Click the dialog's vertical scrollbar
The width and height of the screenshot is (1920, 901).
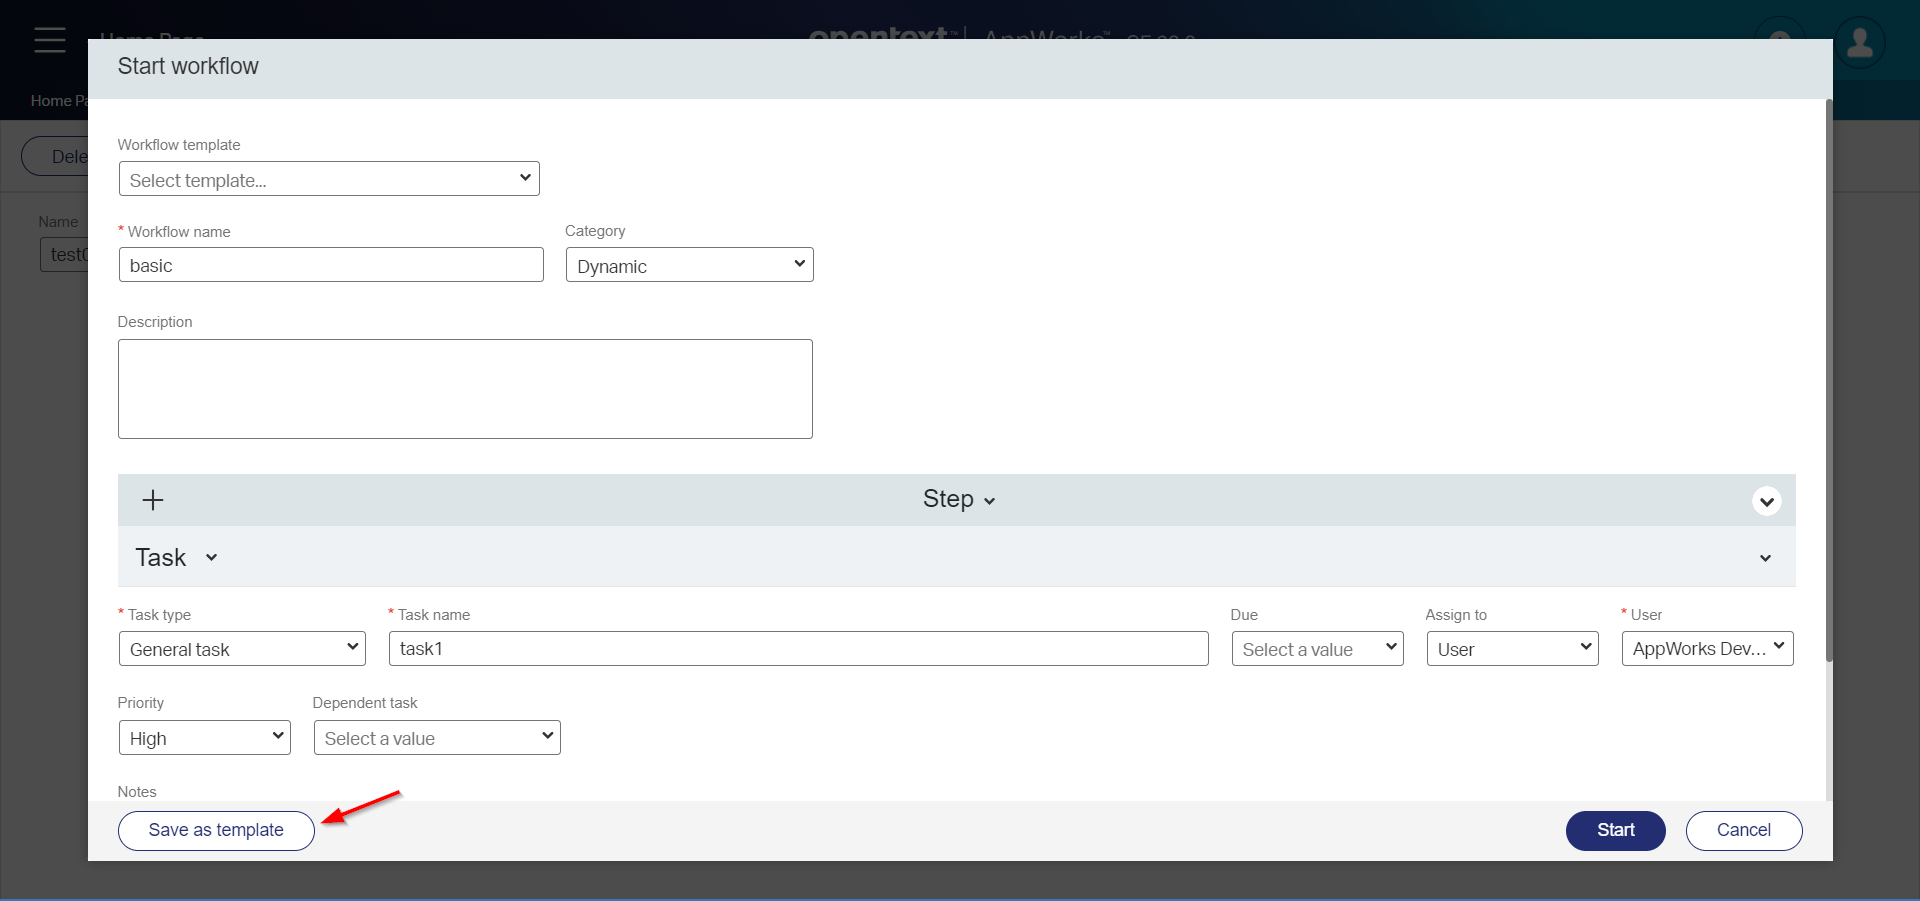point(1829,380)
